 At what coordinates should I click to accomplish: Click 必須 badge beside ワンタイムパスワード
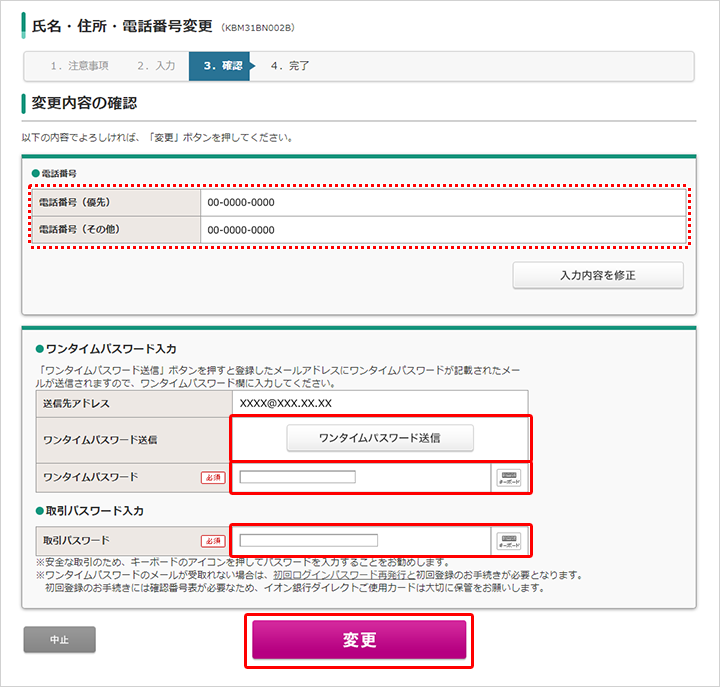pos(213,478)
